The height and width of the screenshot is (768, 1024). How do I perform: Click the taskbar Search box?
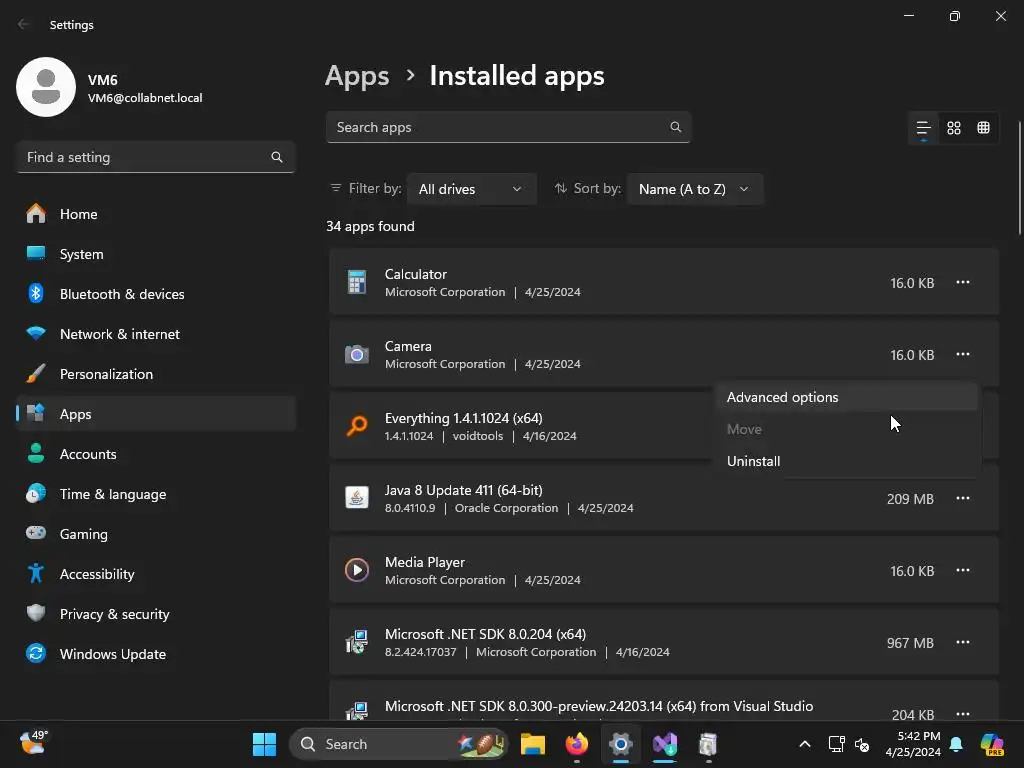(398, 744)
